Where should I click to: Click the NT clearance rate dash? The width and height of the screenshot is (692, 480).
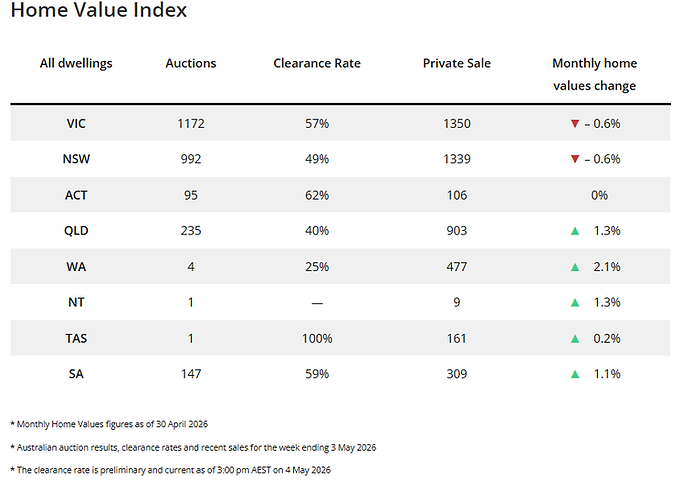(x=317, y=304)
